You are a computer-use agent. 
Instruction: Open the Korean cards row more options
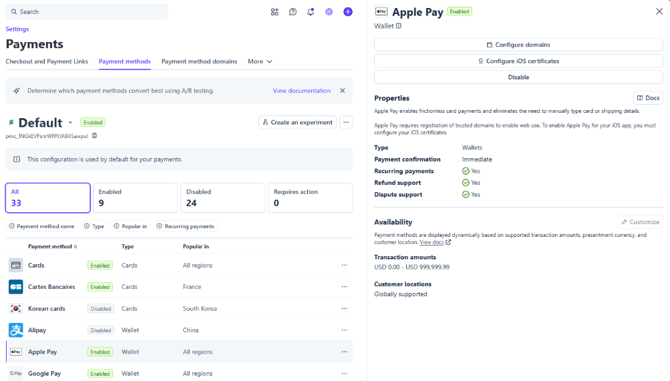344,308
